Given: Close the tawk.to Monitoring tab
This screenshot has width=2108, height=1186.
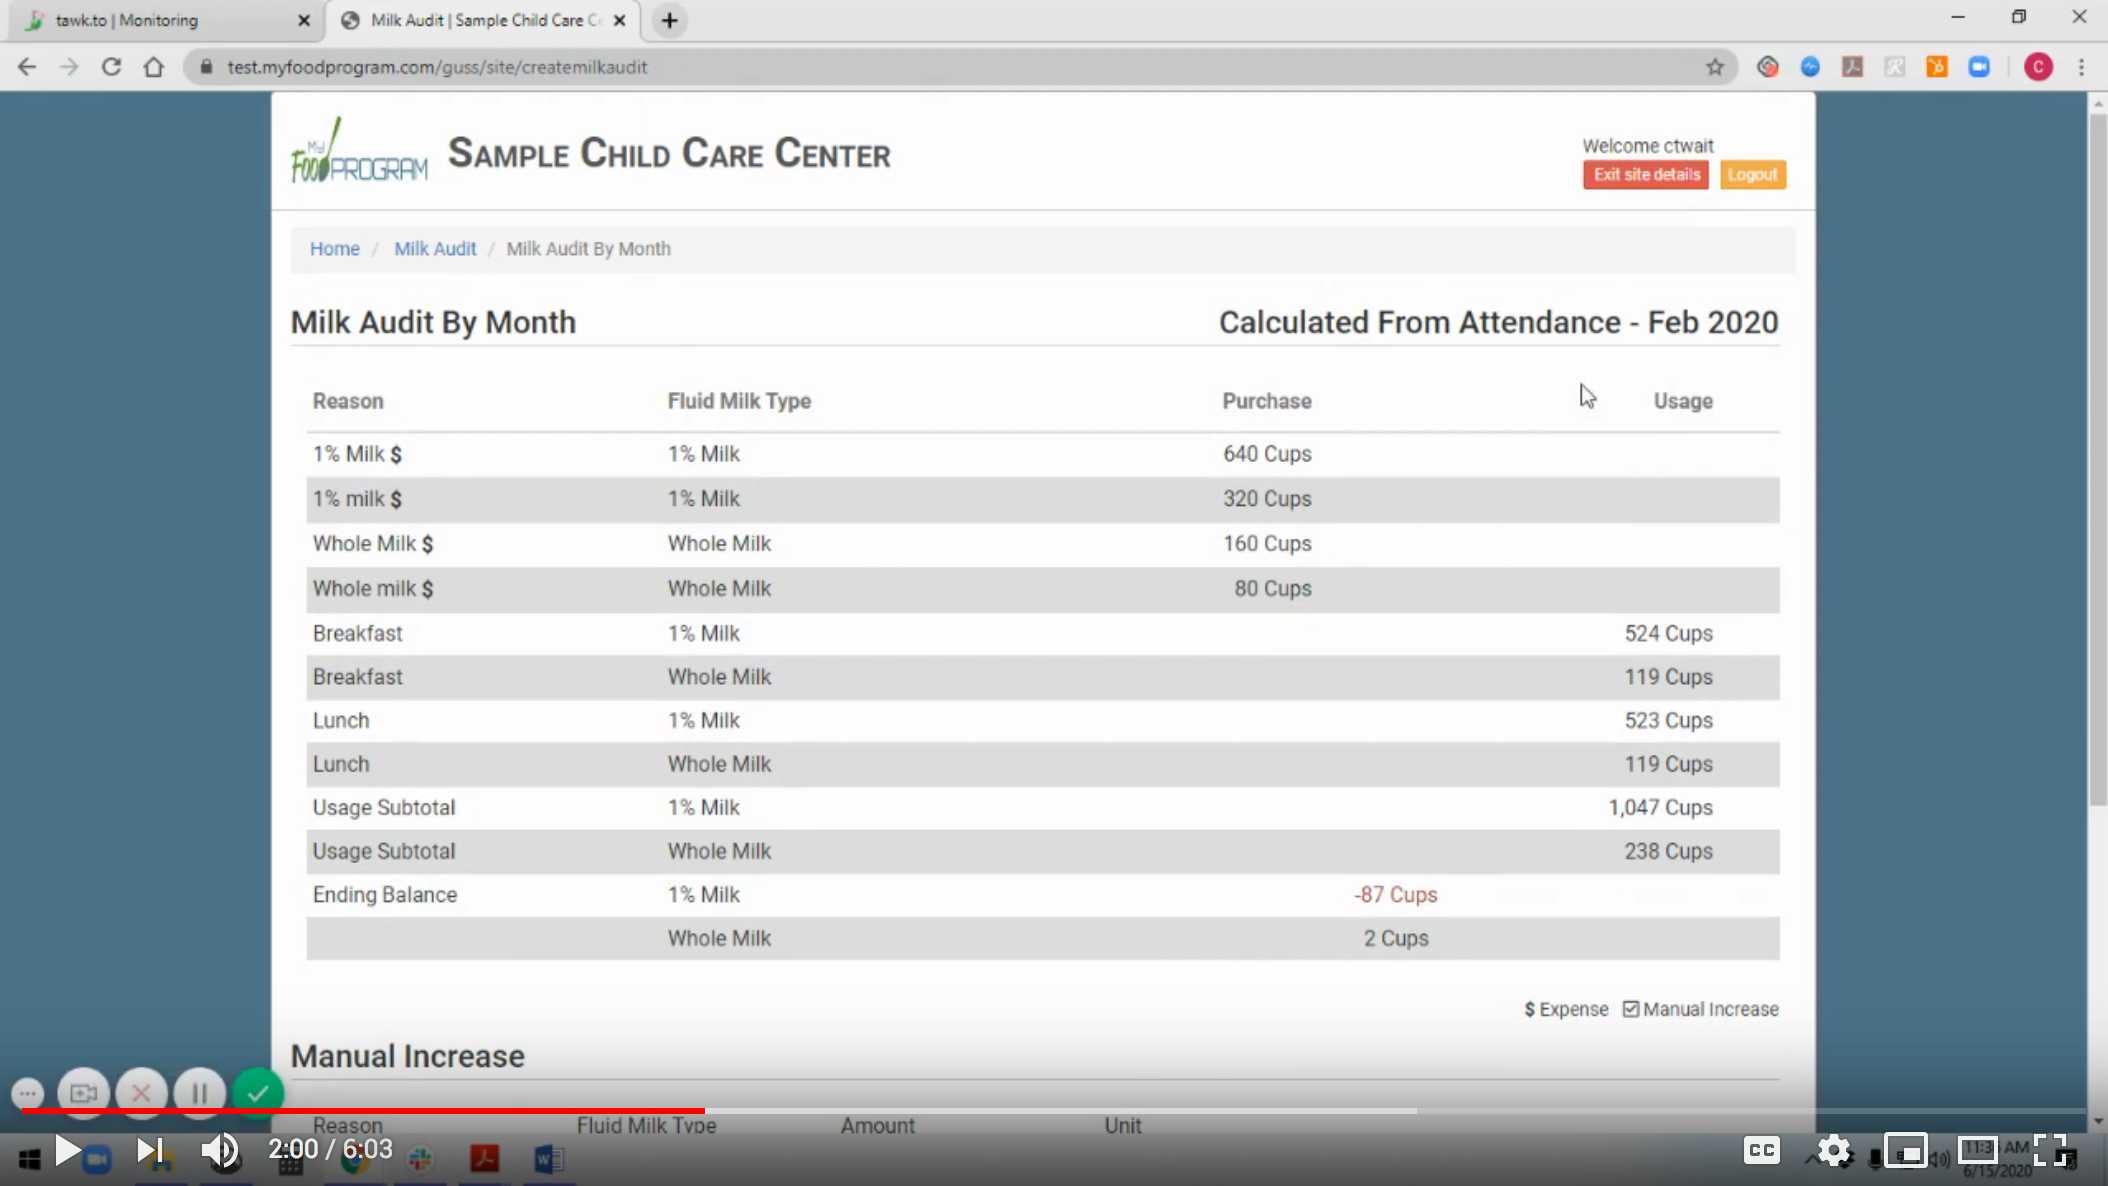Looking at the screenshot, I should (x=304, y=20).
